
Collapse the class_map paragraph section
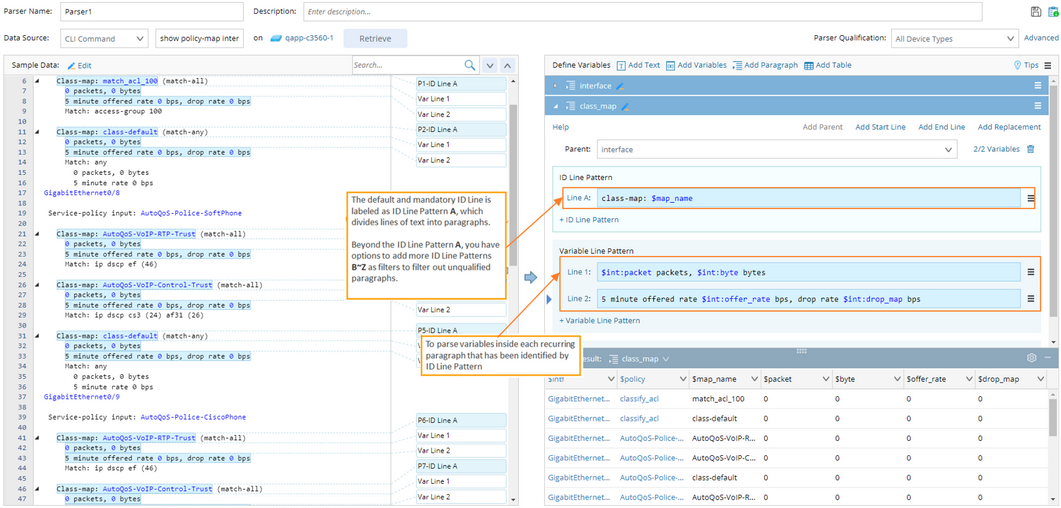click(555, 106)
